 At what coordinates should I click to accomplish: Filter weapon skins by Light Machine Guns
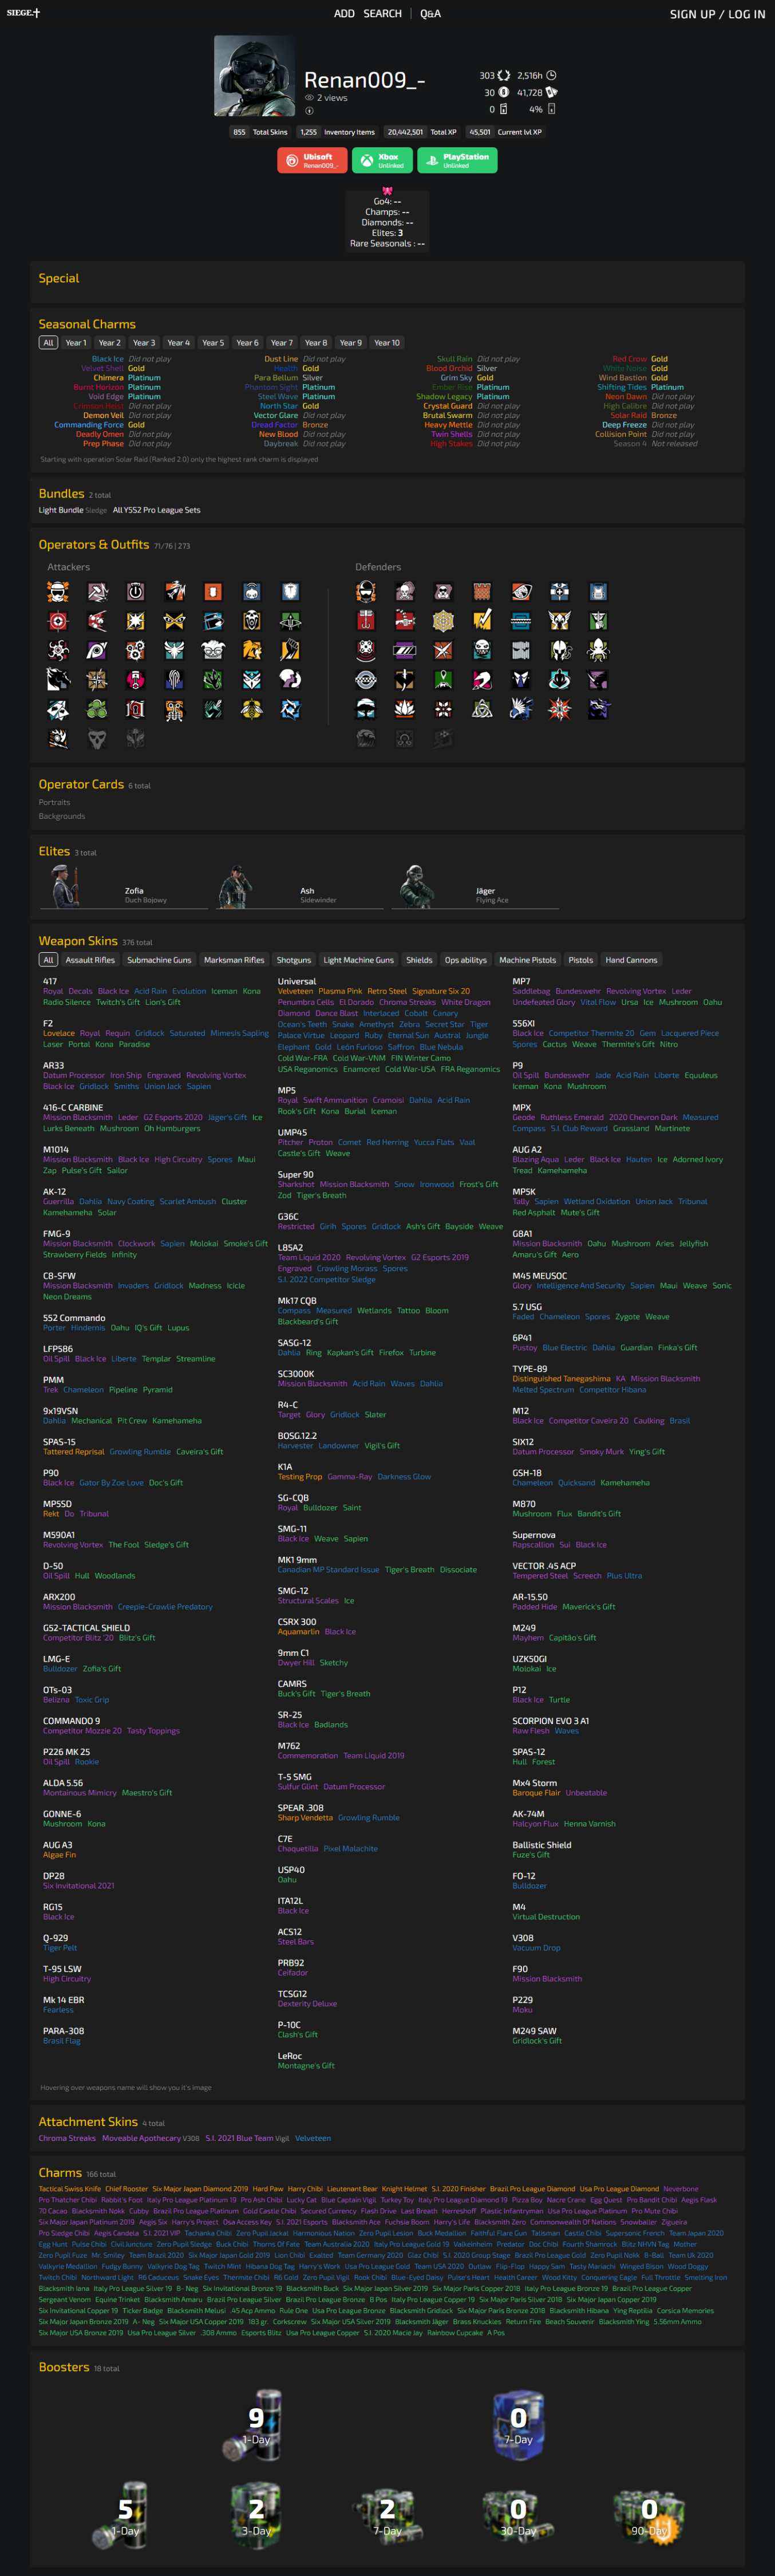pyautogui.click(x=358, y=960)
